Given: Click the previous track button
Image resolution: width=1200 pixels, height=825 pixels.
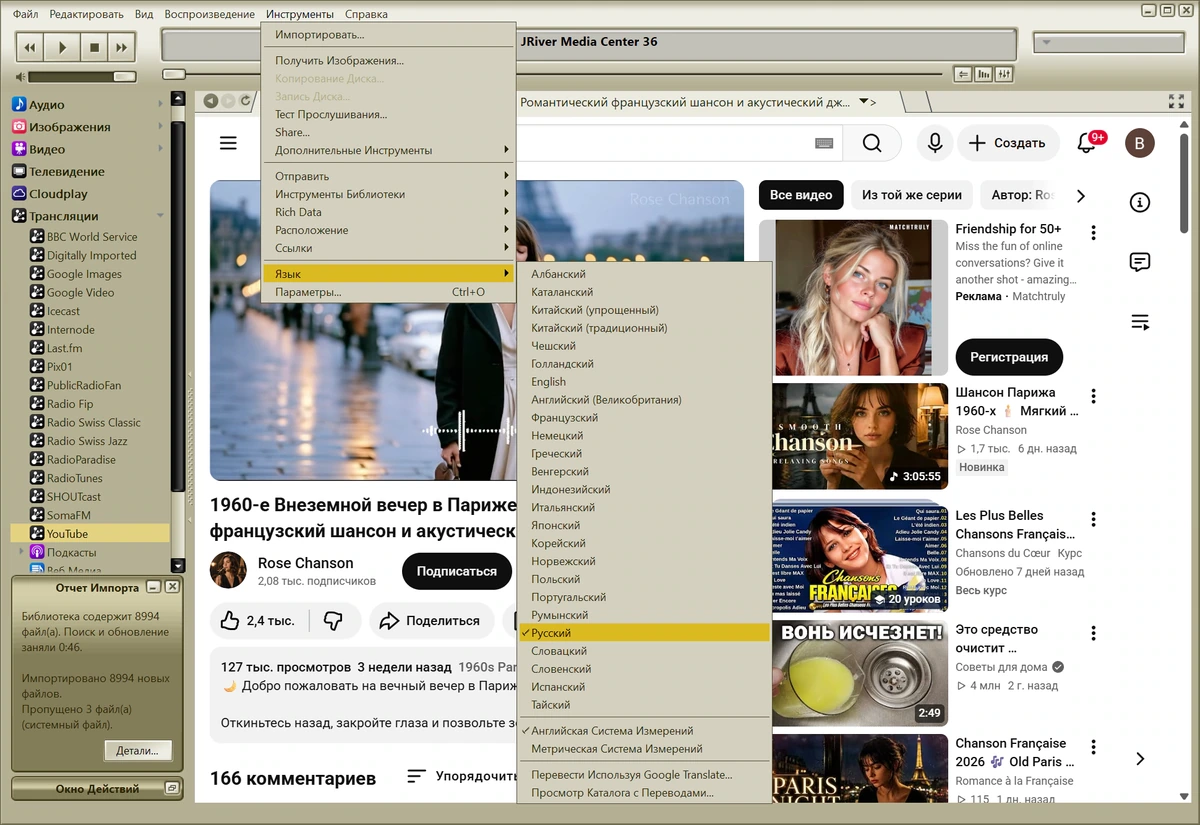Looking at the screenshot, I should (30, 47).
